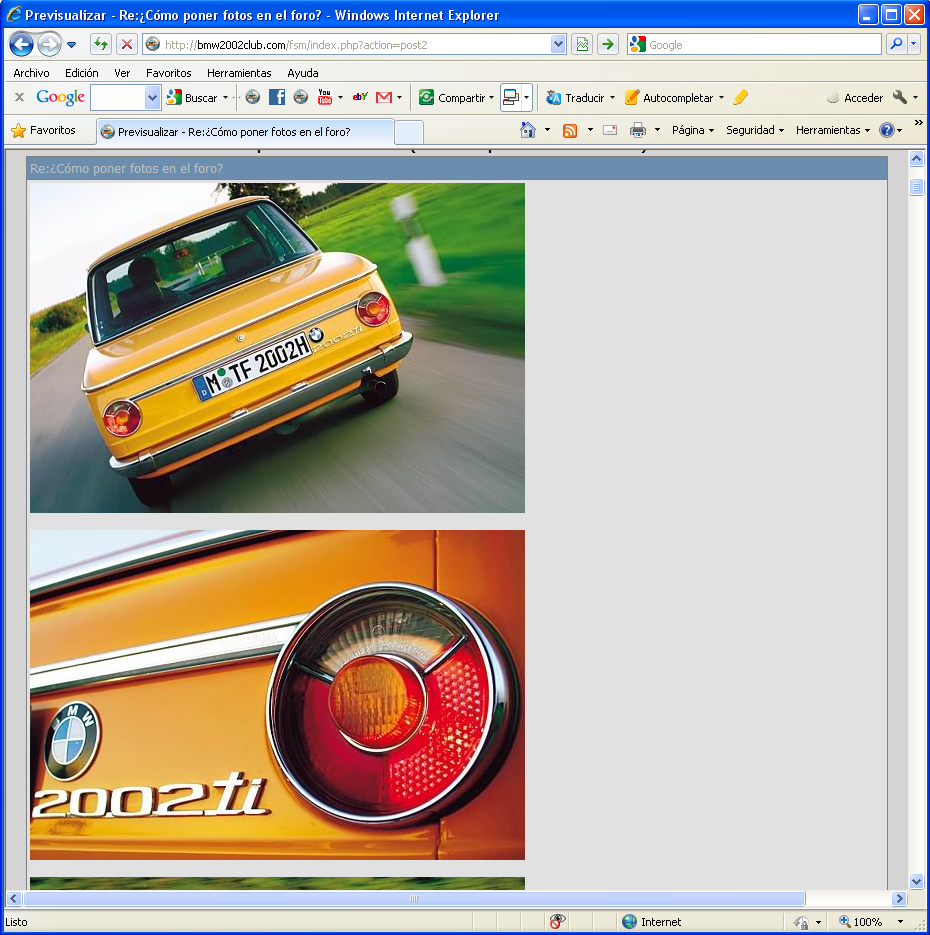Viewport: 930px width, 935px height.
Task: Show hidden command bar buttons chevron
Action: pyautogui.click(x=918, y=123)
